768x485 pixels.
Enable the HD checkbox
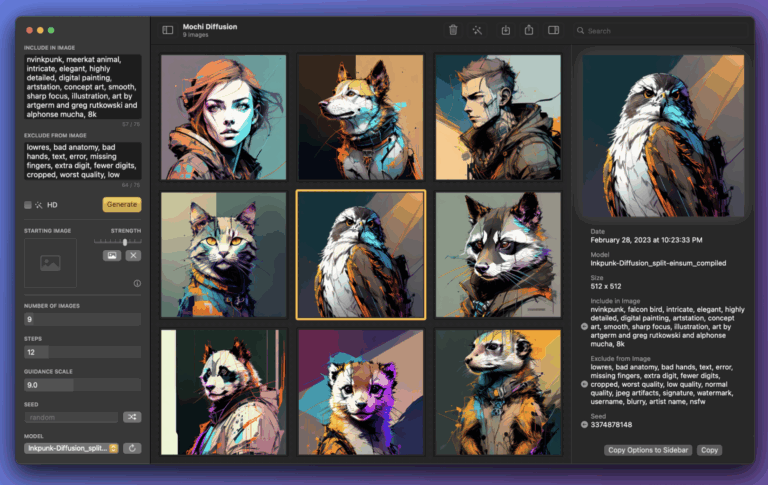[28, 205]
